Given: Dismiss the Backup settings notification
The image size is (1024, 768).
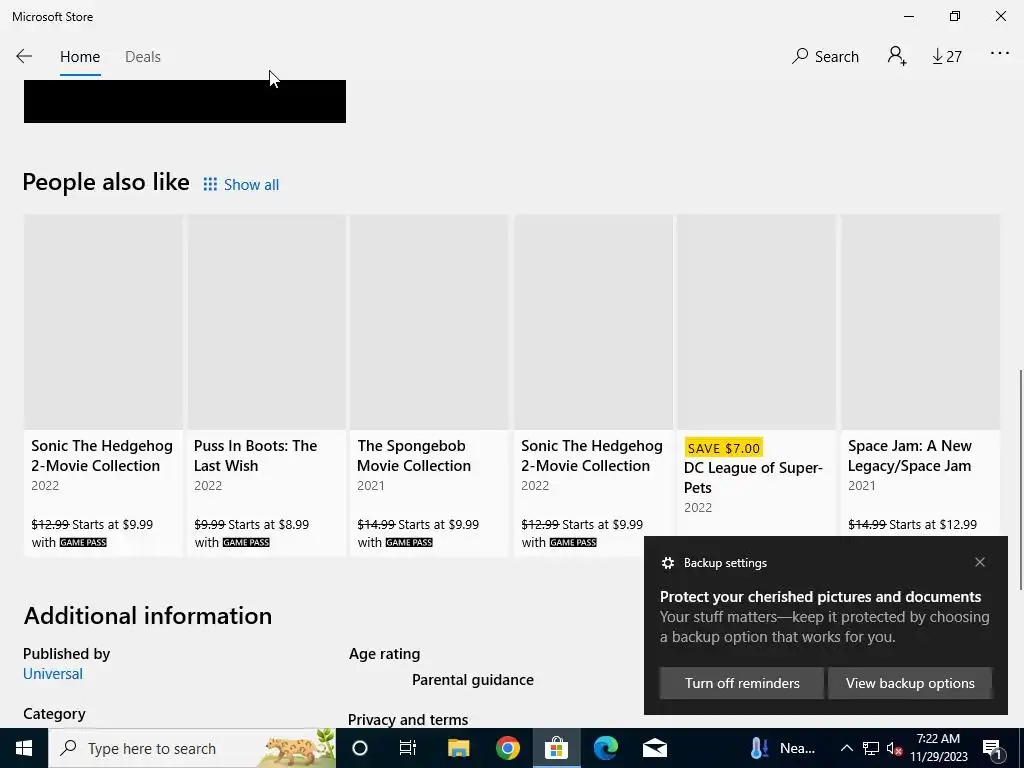Looking at the screenshot, I should click(x=980, y=562).
